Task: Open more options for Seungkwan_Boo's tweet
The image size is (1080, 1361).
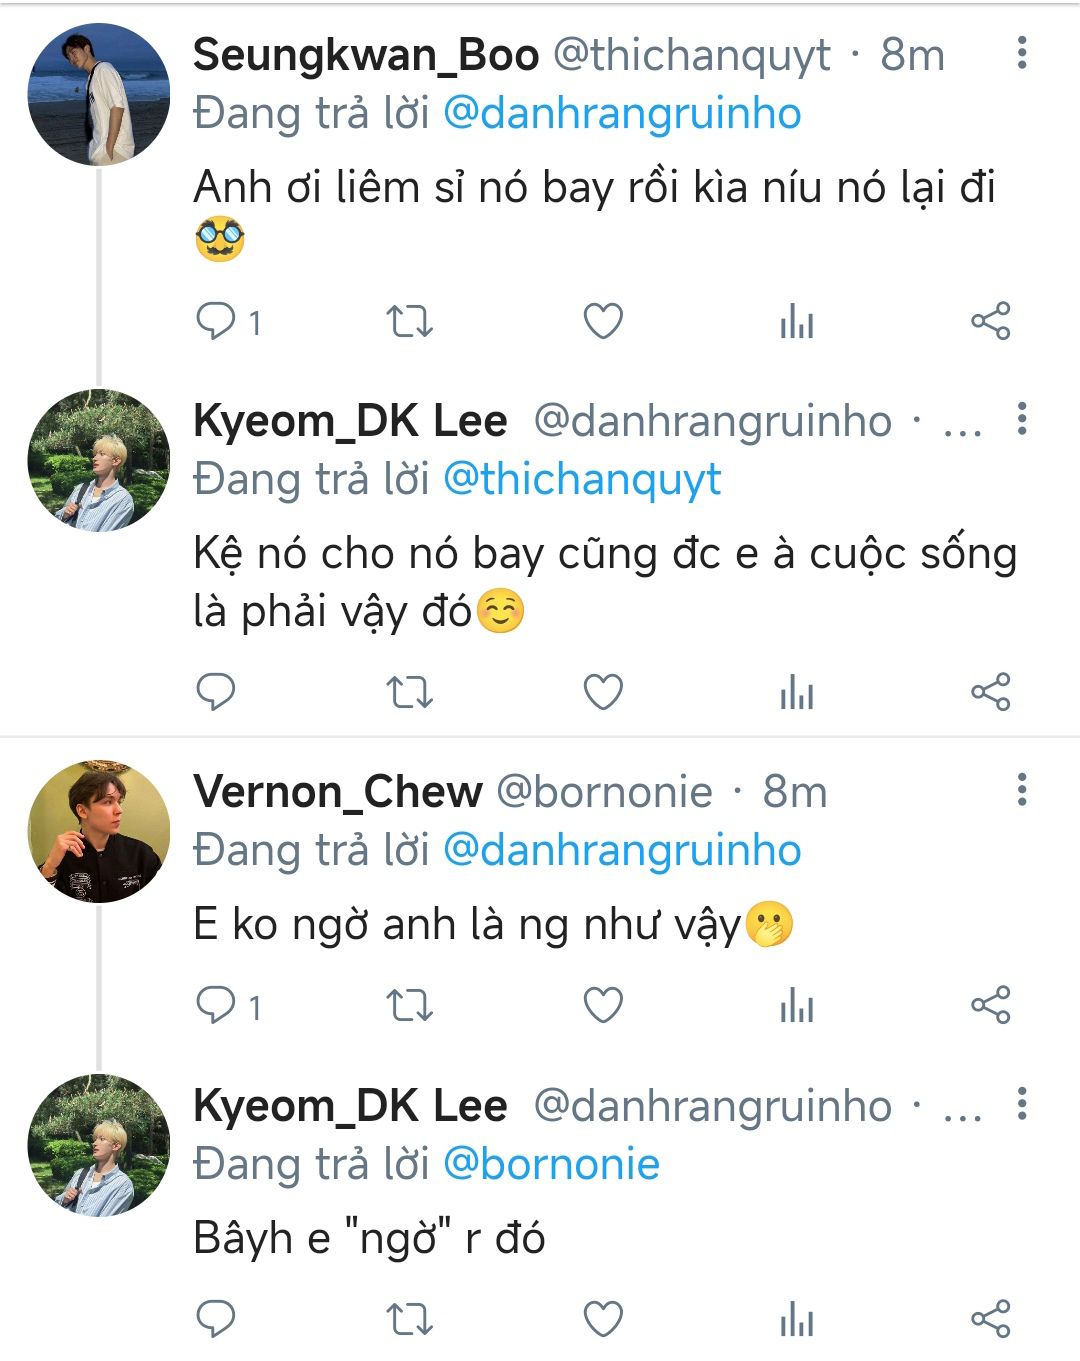Action: [x=1021, y=53]
